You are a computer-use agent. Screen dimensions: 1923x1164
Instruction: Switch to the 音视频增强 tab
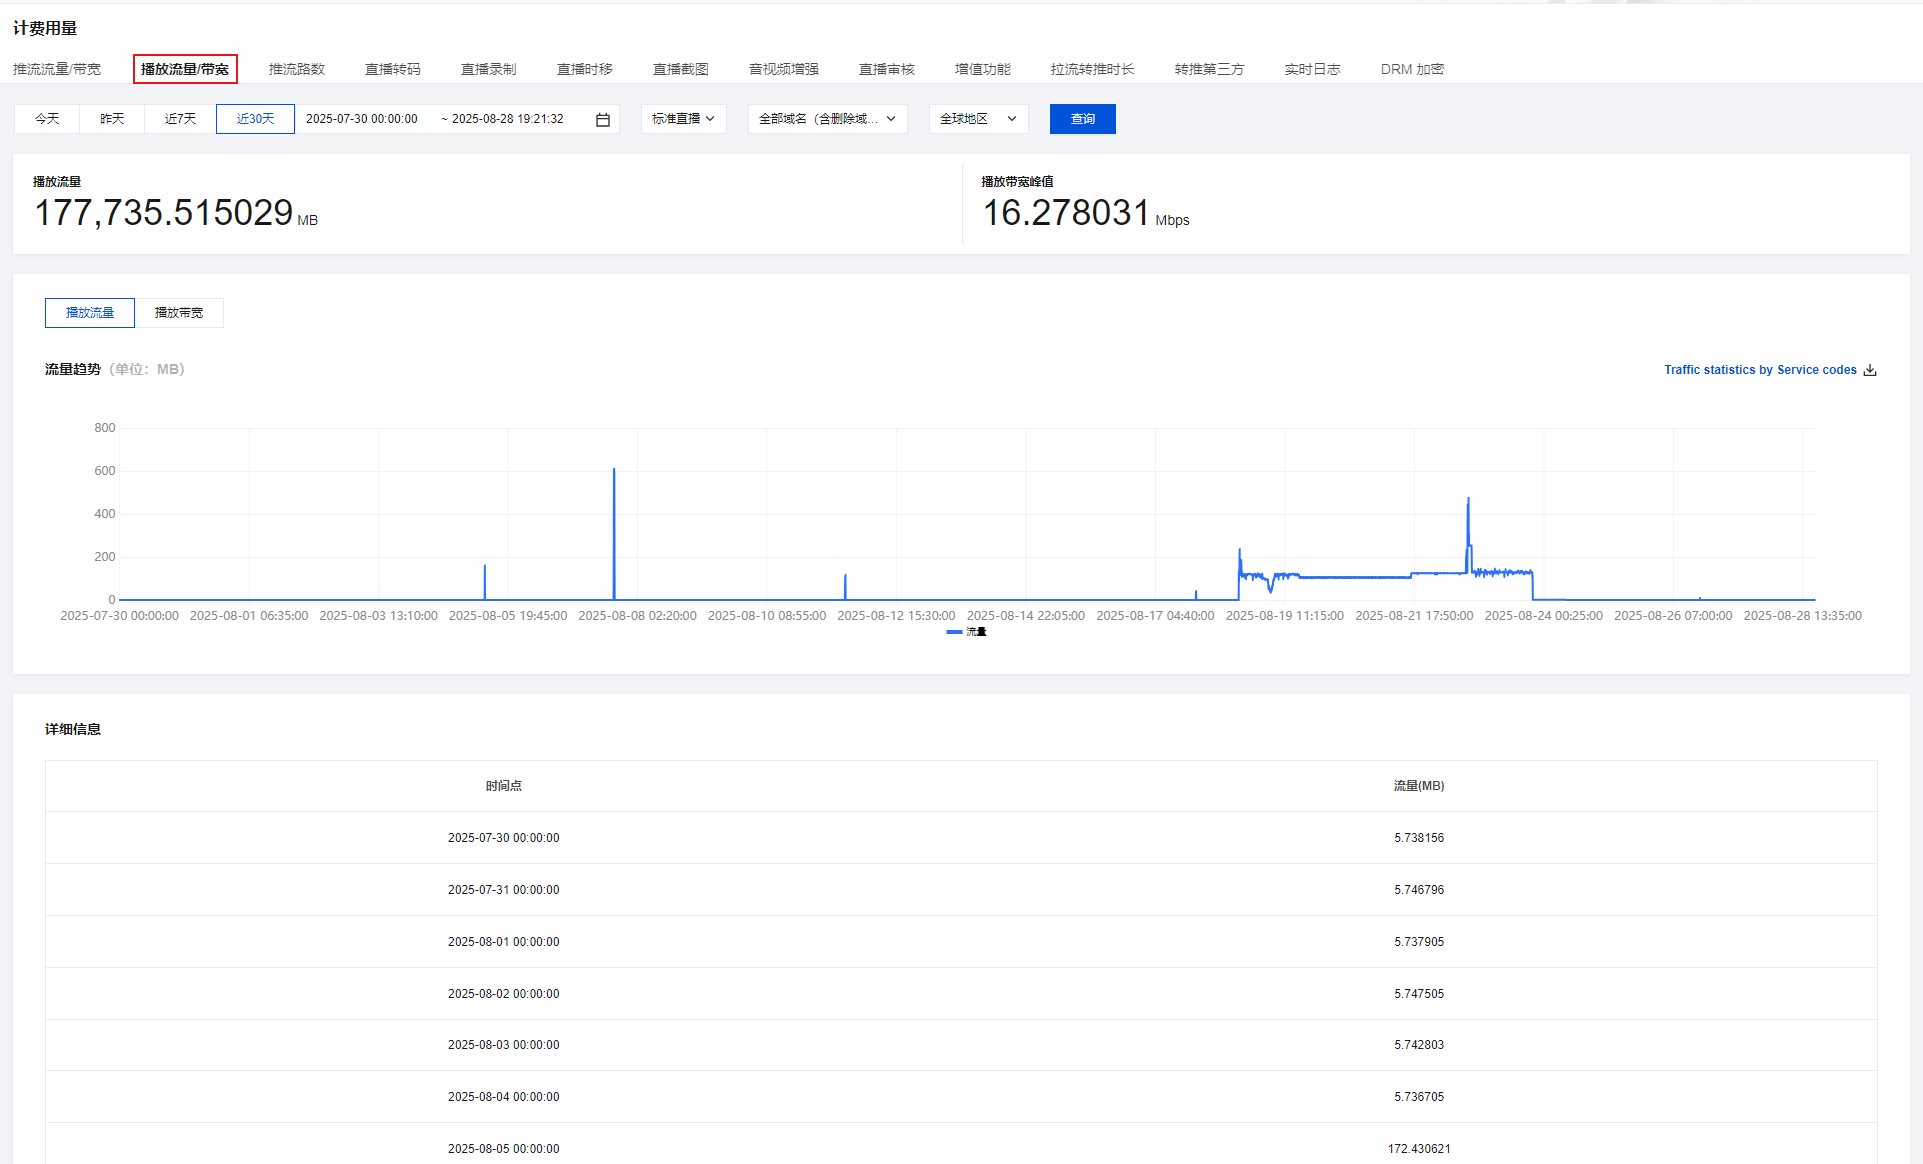[784, 69]
